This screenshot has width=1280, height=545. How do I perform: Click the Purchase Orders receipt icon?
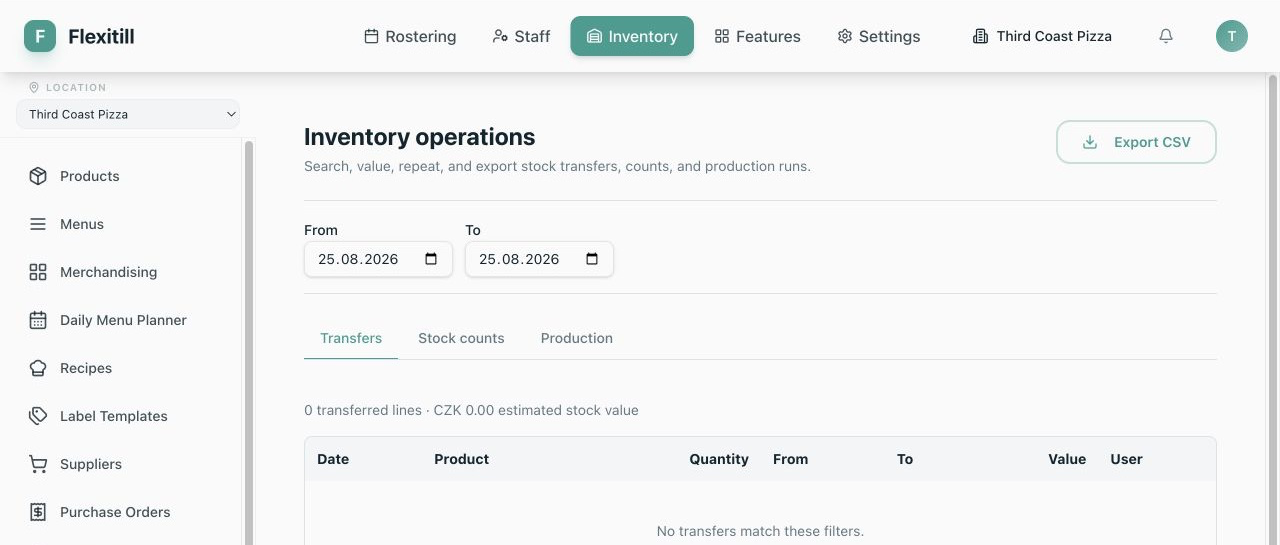38,512
